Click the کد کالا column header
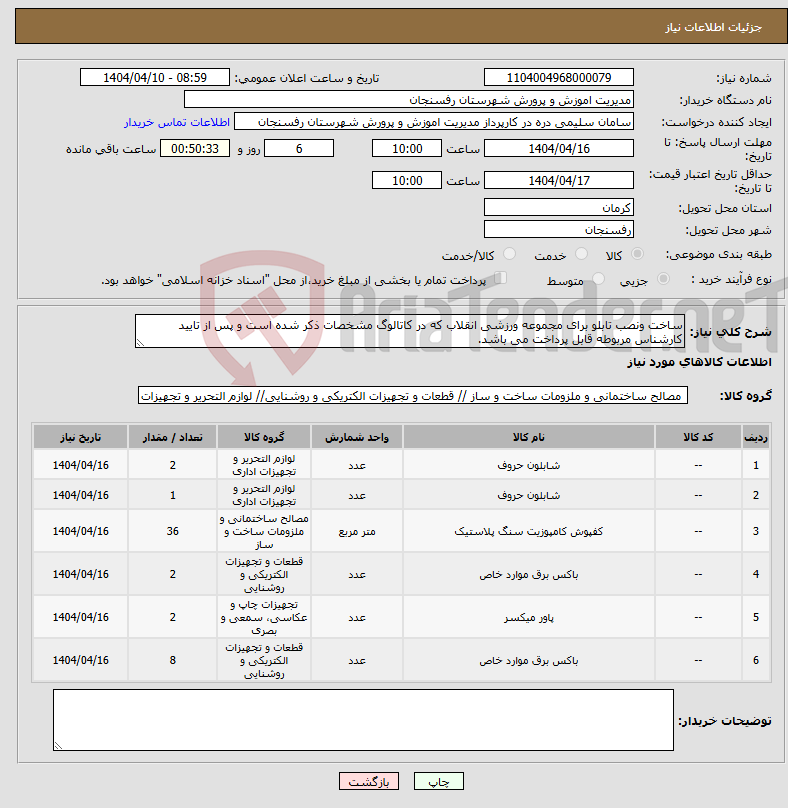The width and height of the screenshot is (788, 808). 698,437
